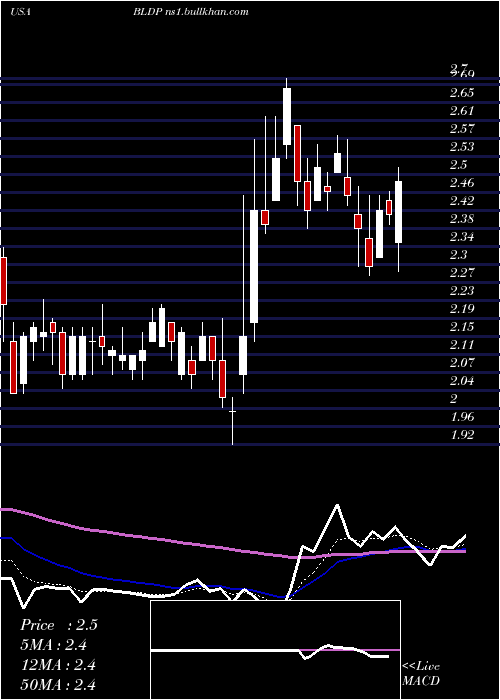Click the 5MA : 2.4 readout
The height and width of the screenshot is (700, 500).
(x=54, y=645)
